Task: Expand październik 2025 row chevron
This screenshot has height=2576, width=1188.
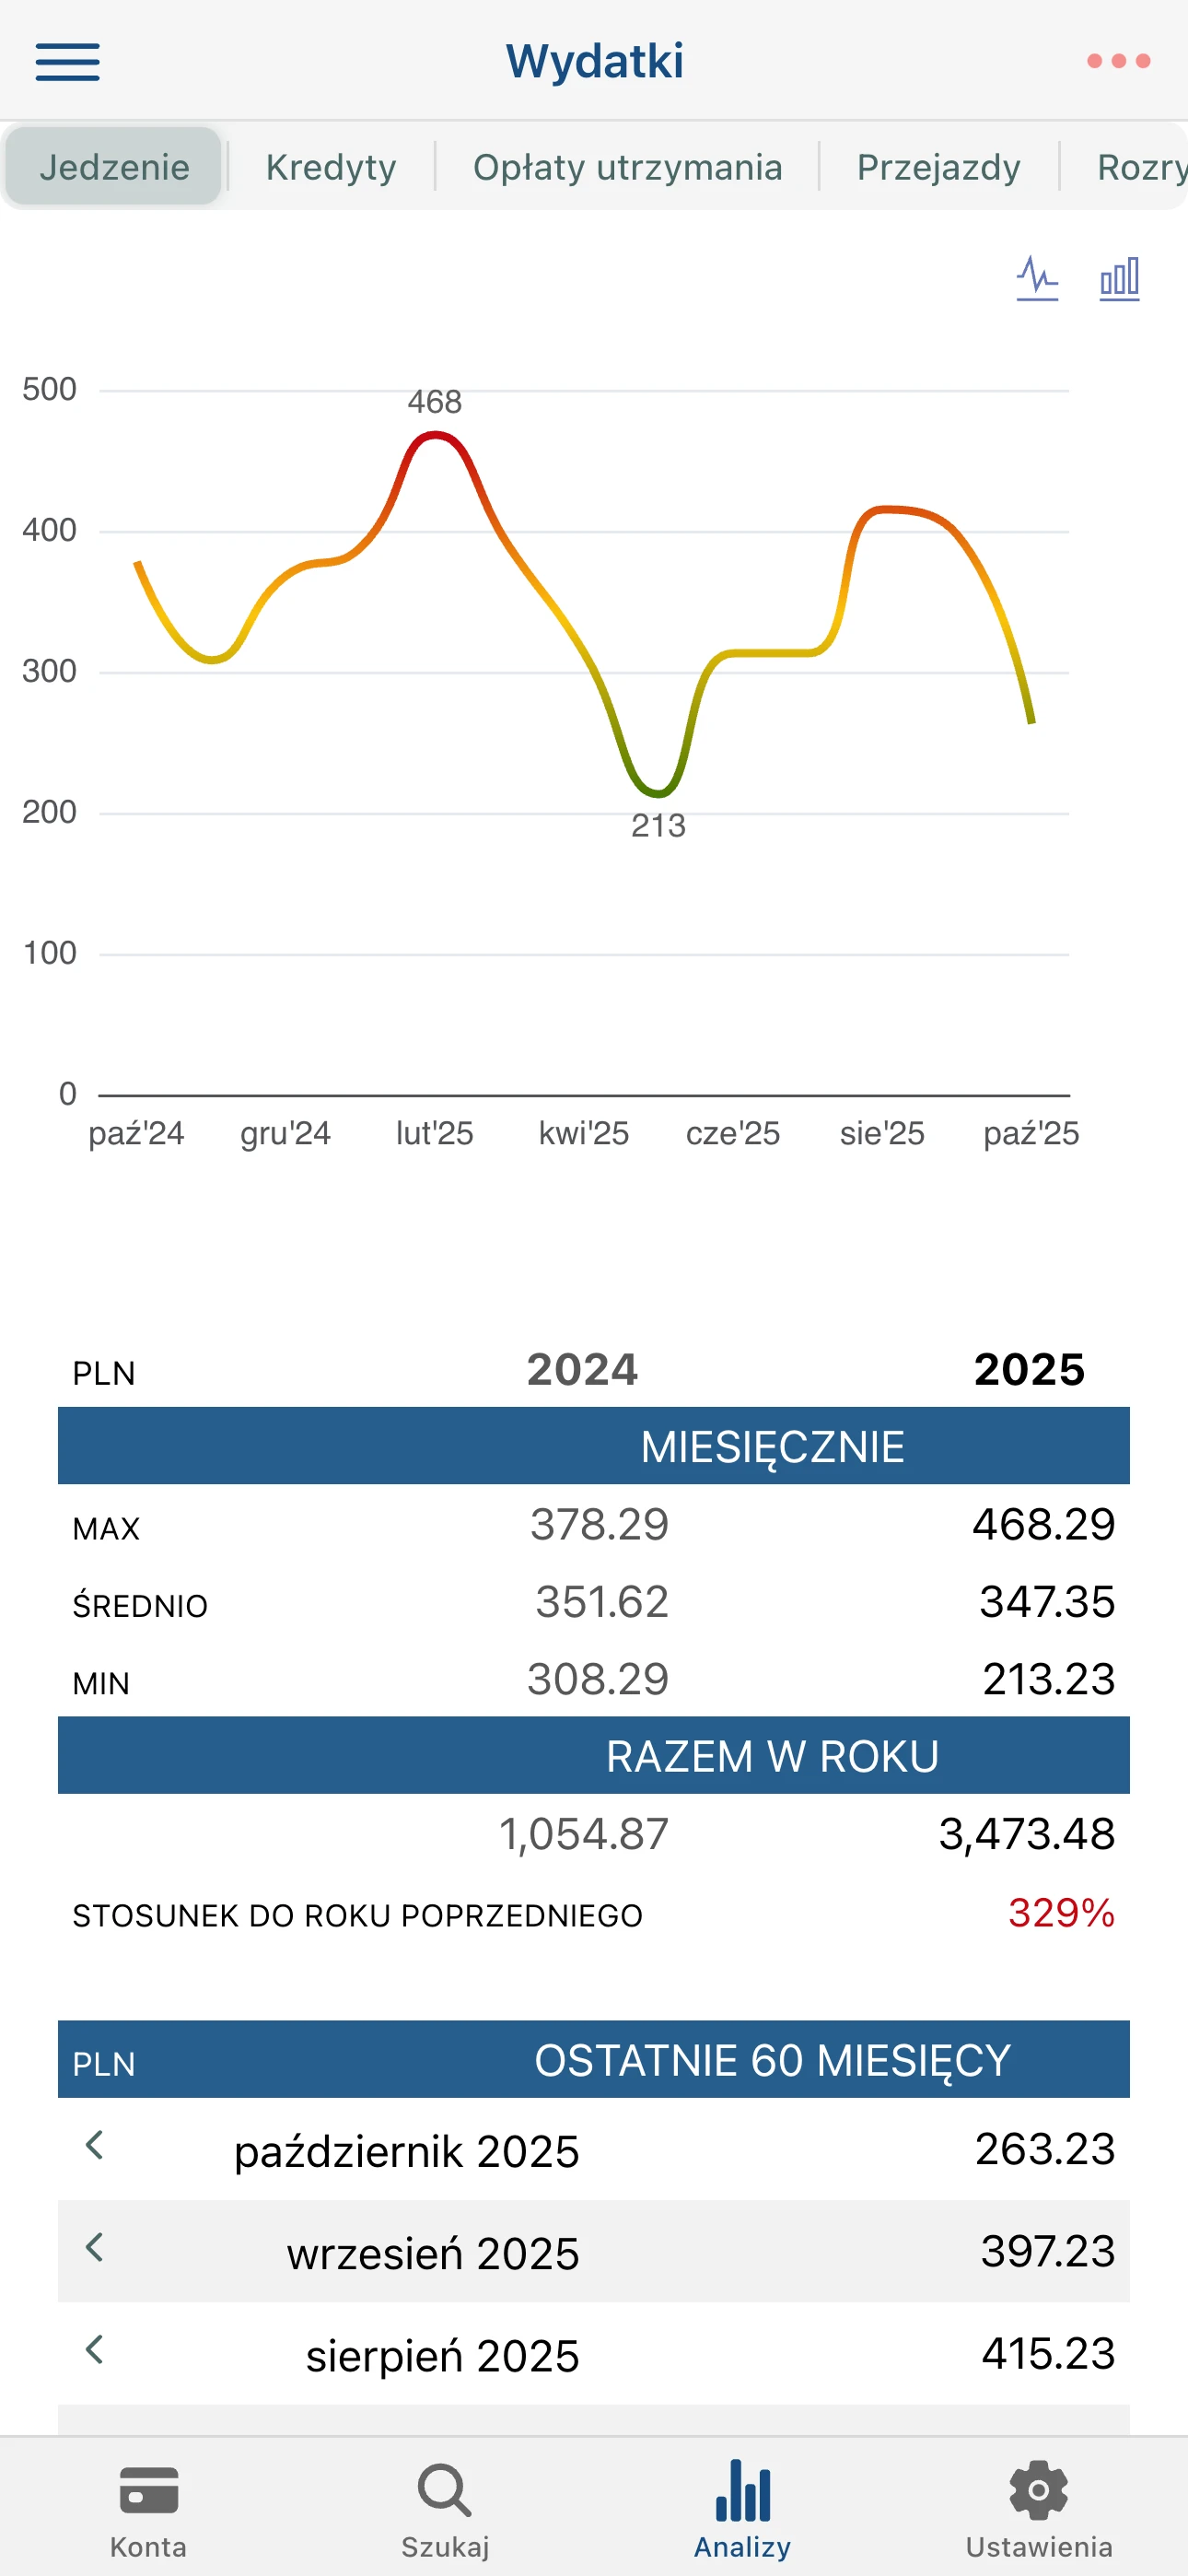Action: click(x=95, y=2145)
